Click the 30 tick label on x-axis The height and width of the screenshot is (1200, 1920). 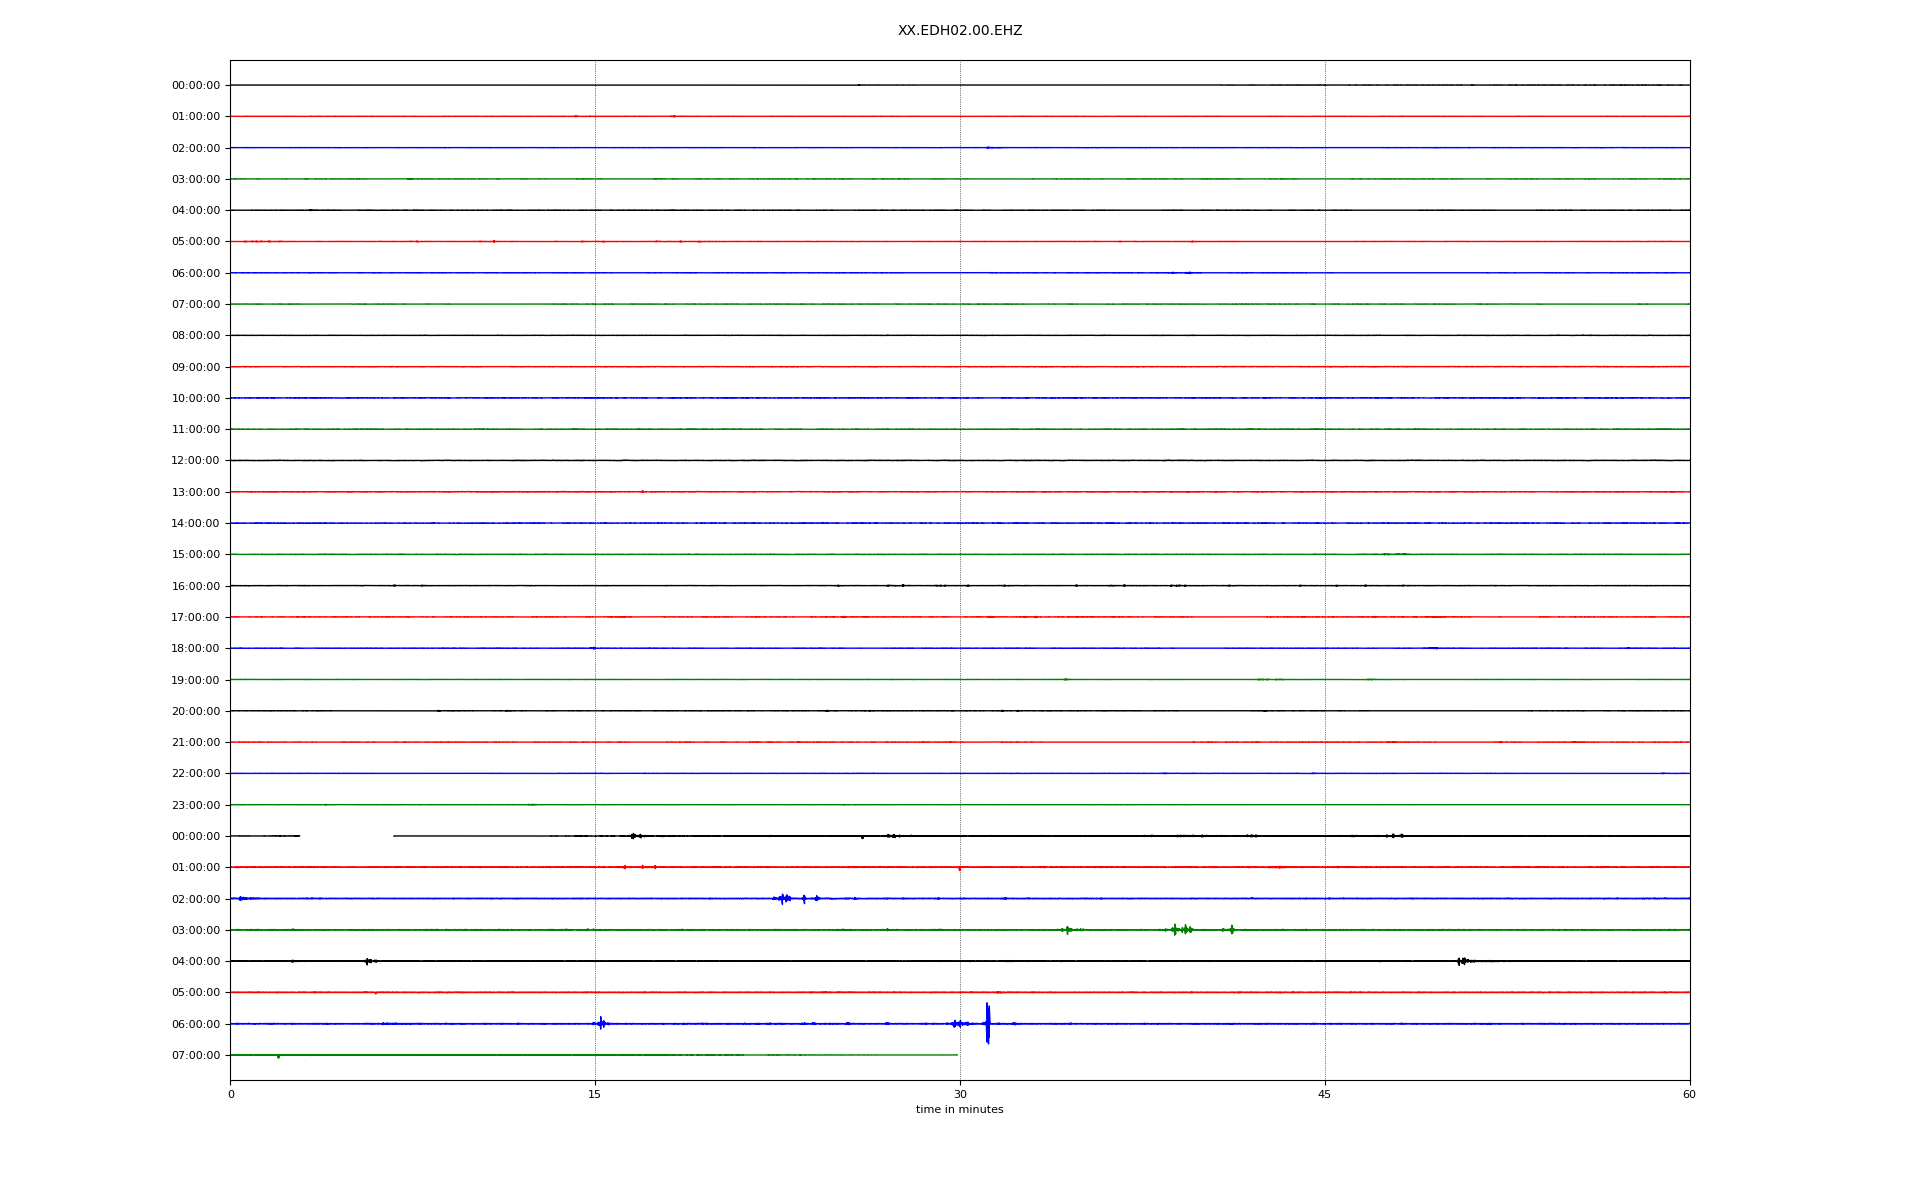click(959, 1094)
